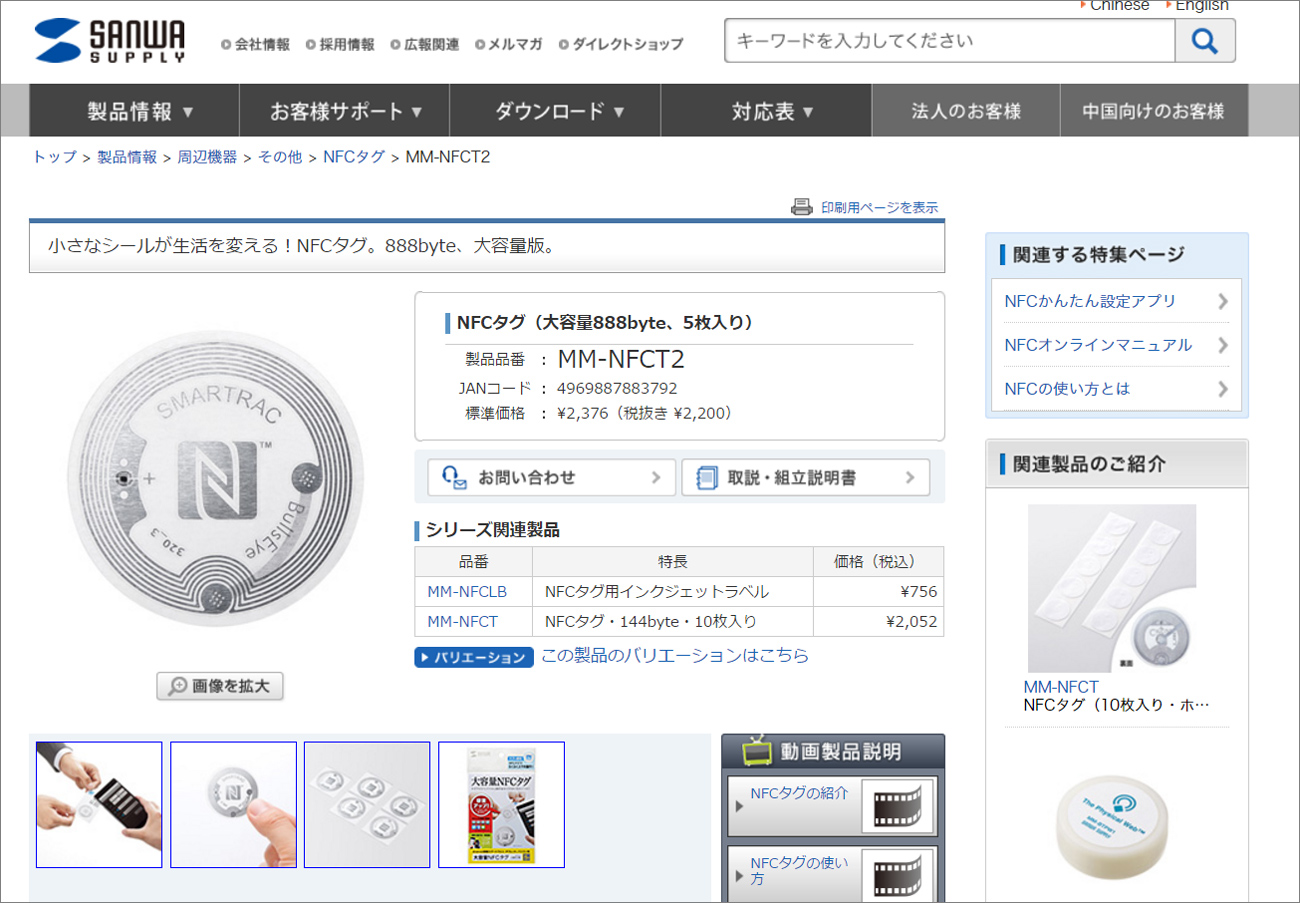Click the printer icon for print view

[x=802, y=207]
